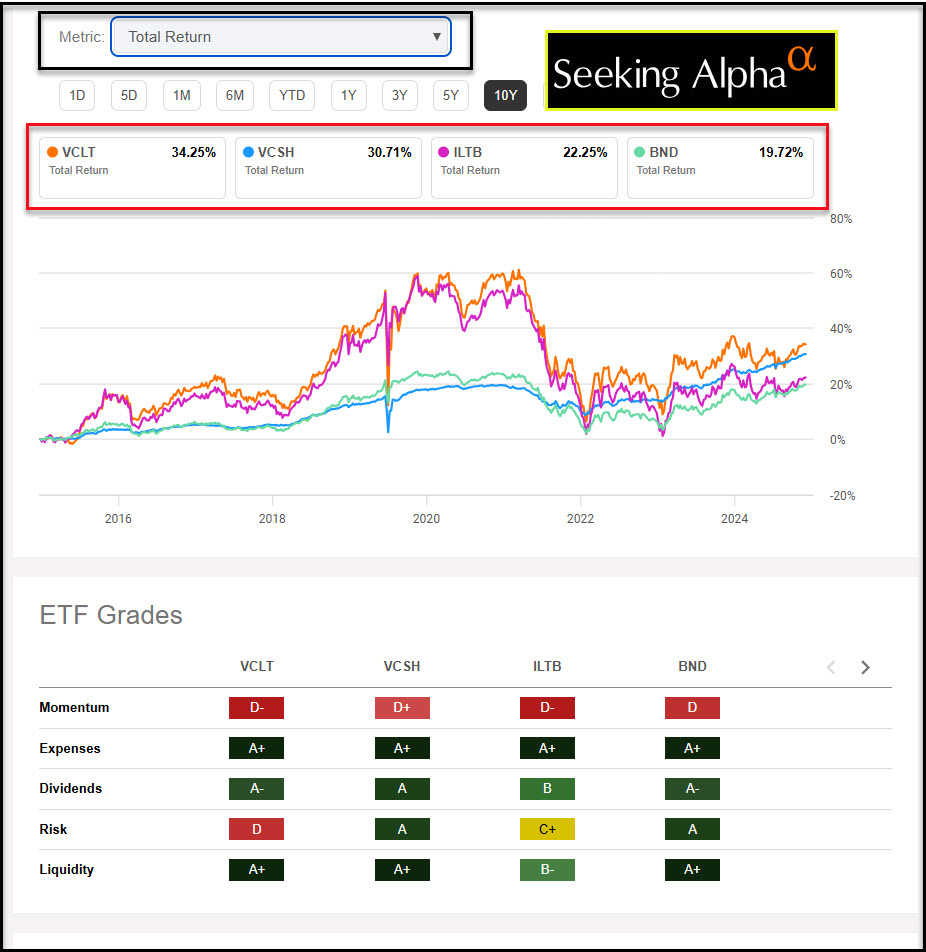
Task: Click the VCSH column header in ETF Grades
Action: (x=402, y=666)
